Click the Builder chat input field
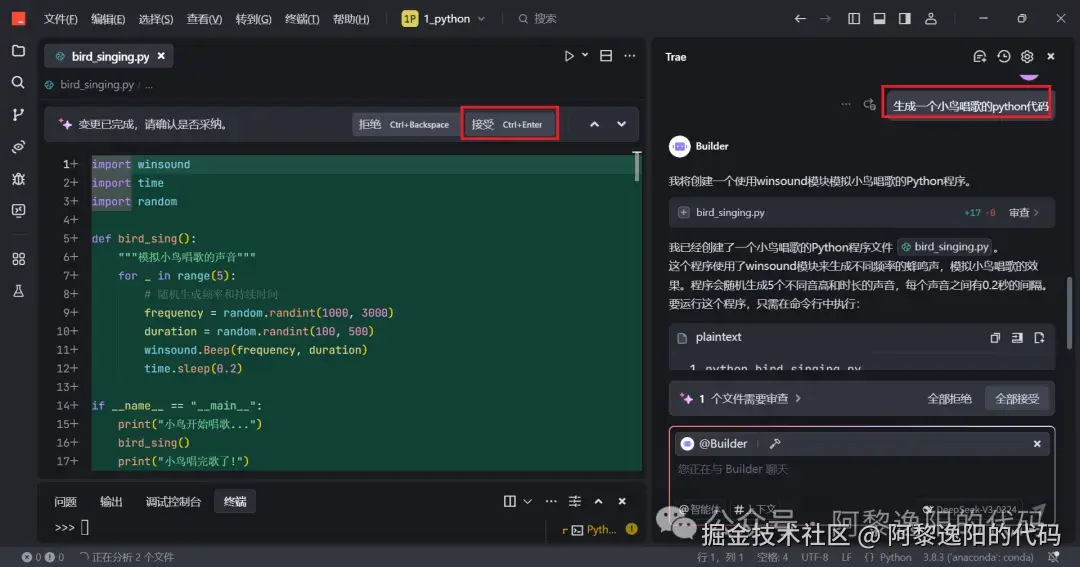The height and width of the screenshot is (567, 1080). tap(861, 470)
